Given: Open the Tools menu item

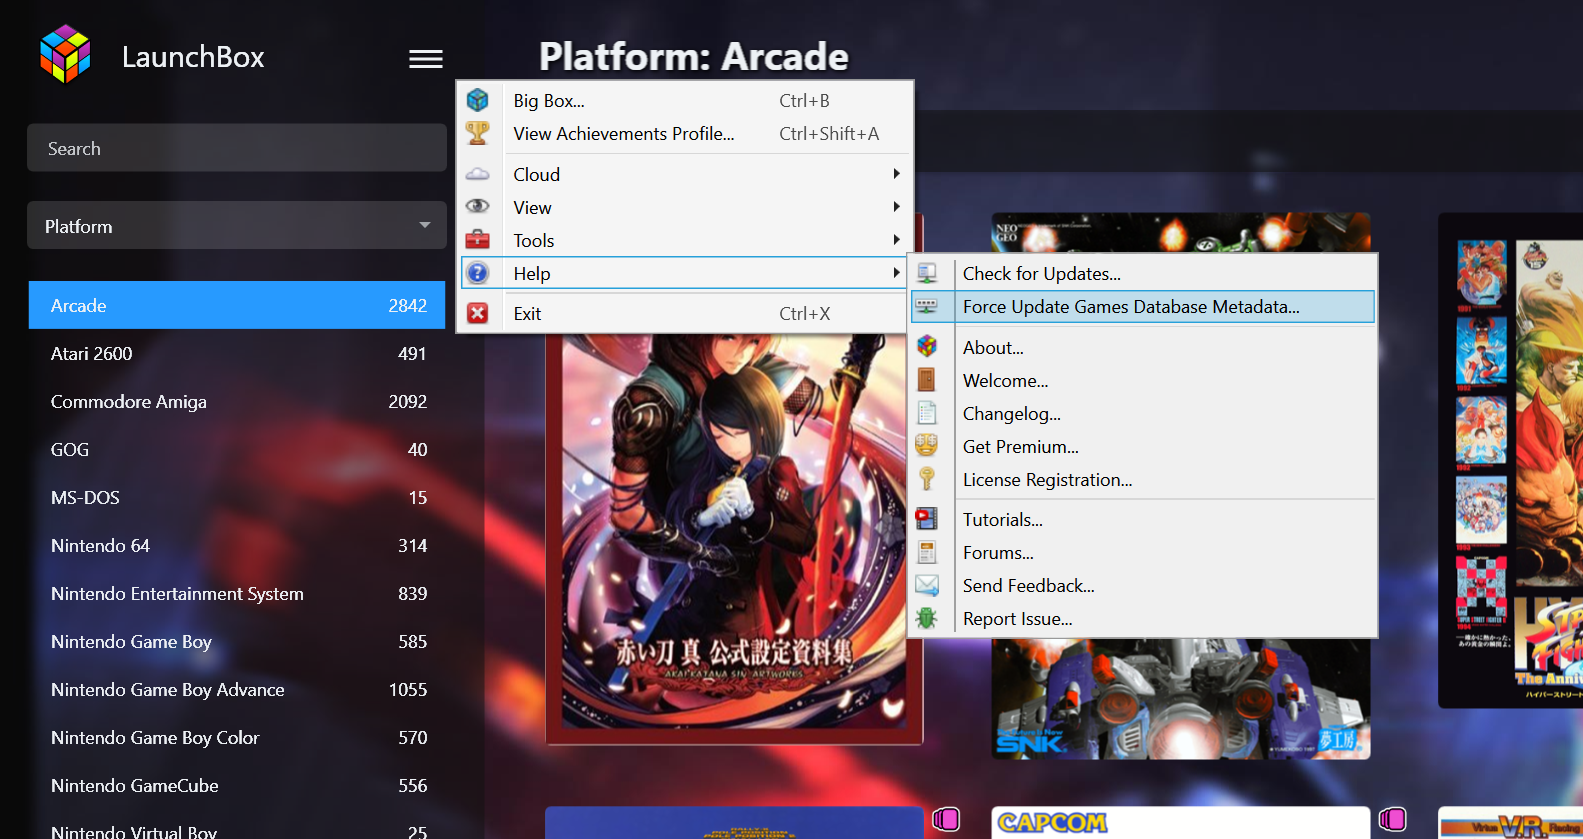Looking at the screenshot, I should coord(685,240).
